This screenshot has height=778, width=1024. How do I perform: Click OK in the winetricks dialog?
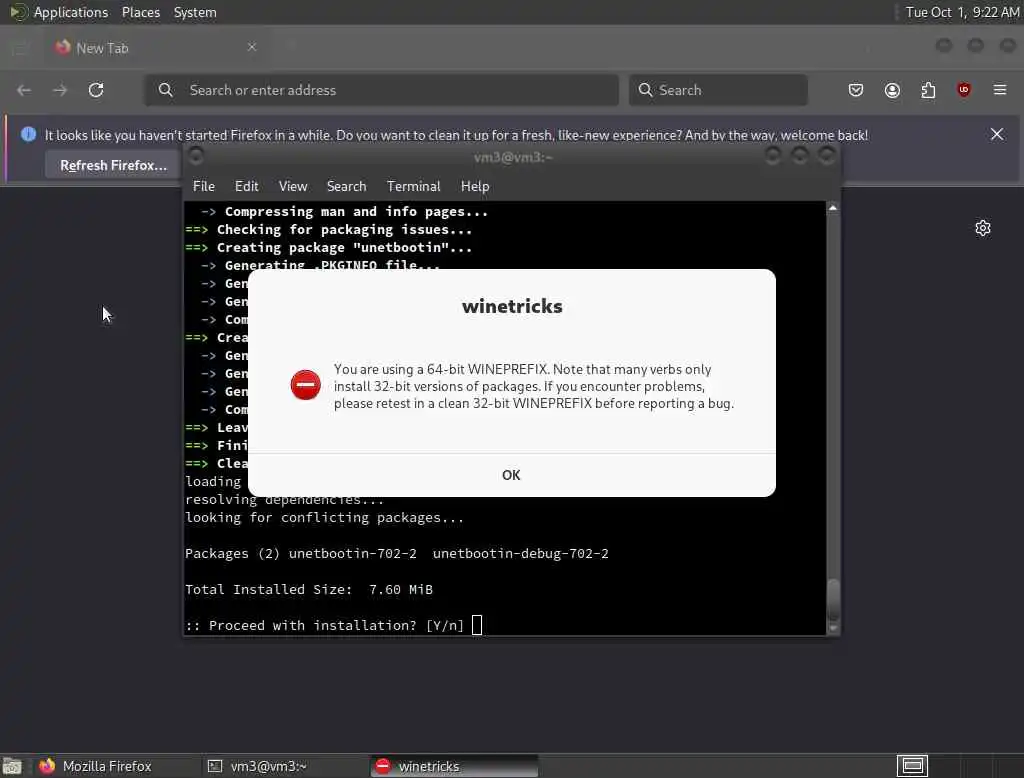click(x=511, y=475)
